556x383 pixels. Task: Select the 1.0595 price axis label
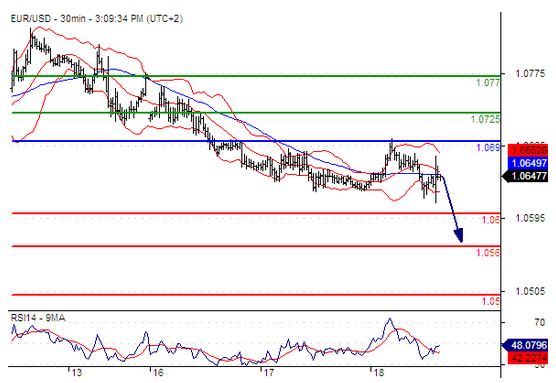[530, 218]
